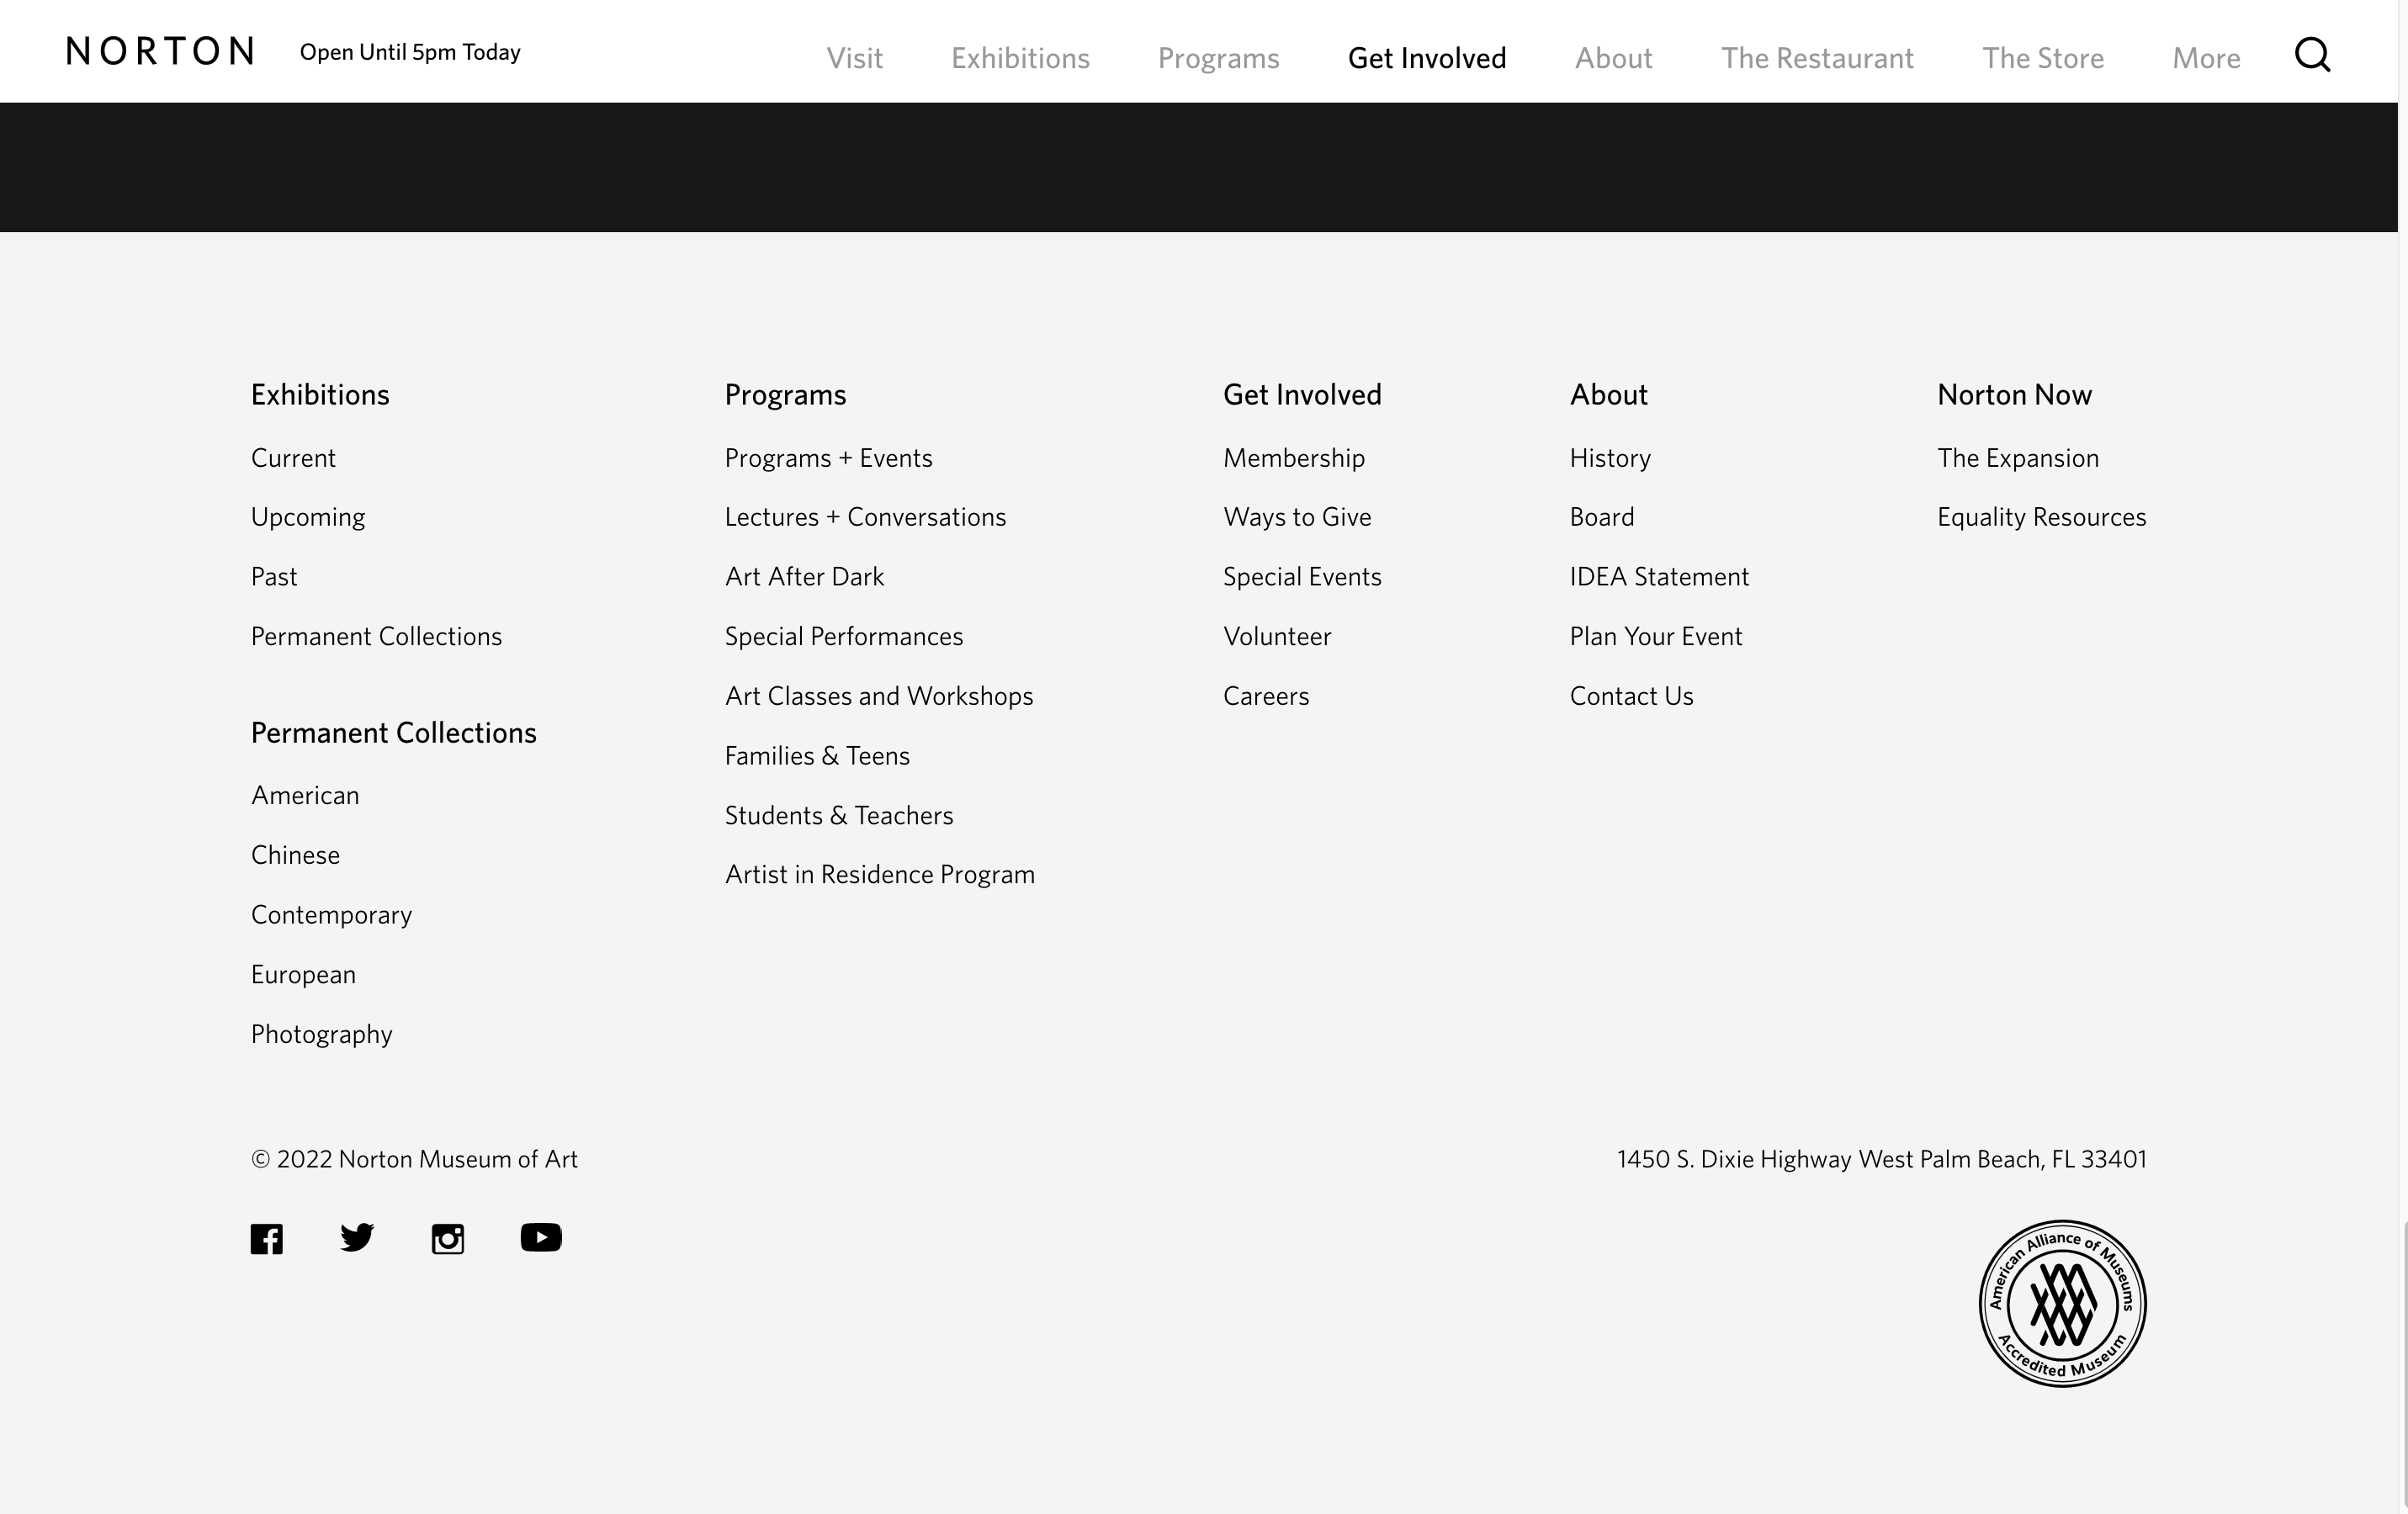The image size is (2408, 1514).
Task: Open the Norton Facebook page icon
Action: click(266, 1238)
